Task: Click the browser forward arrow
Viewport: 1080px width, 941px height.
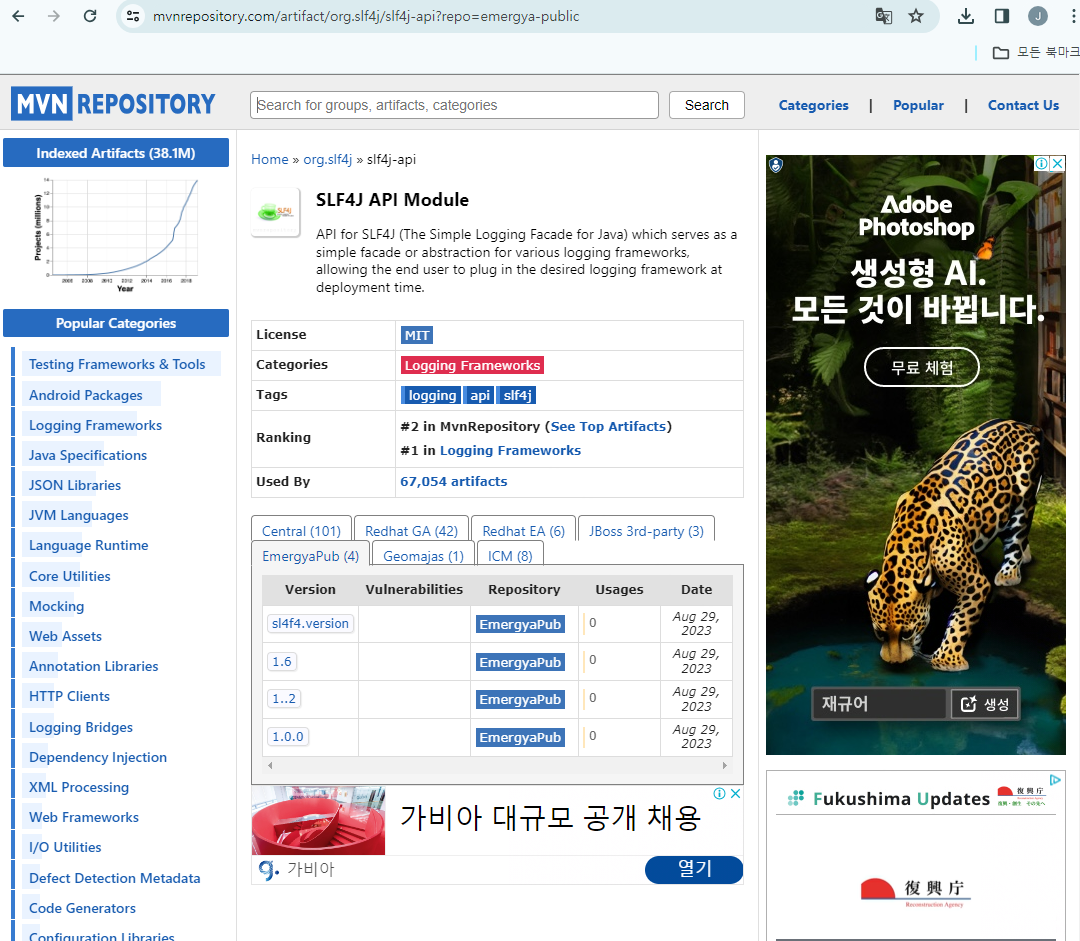Action: [x=54, y=16]
